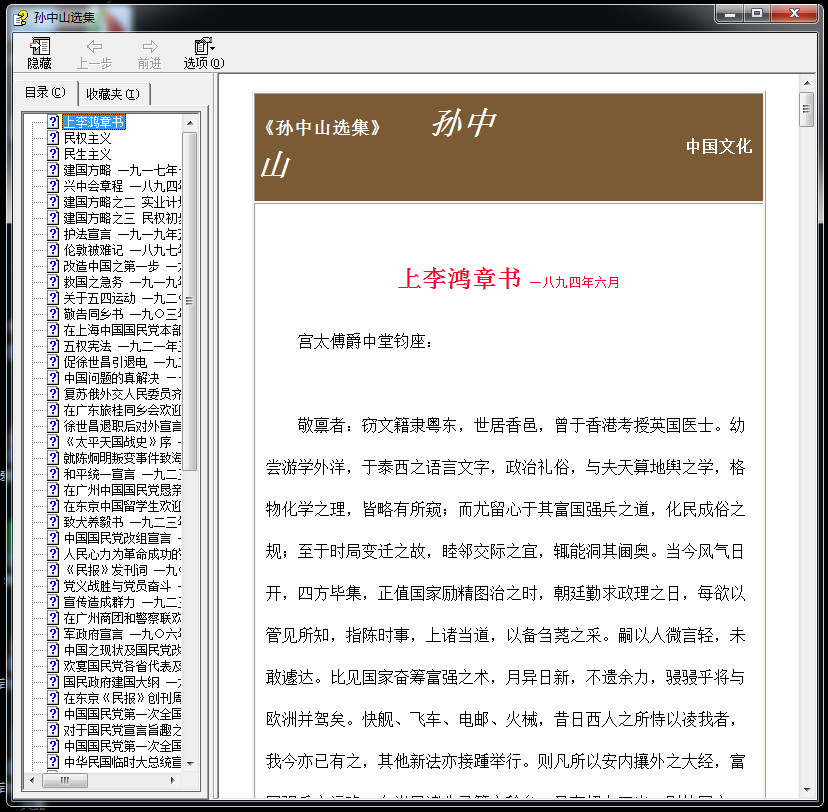
Task: Click the document pane scroll-up arrow
Action: coord(807,83)
